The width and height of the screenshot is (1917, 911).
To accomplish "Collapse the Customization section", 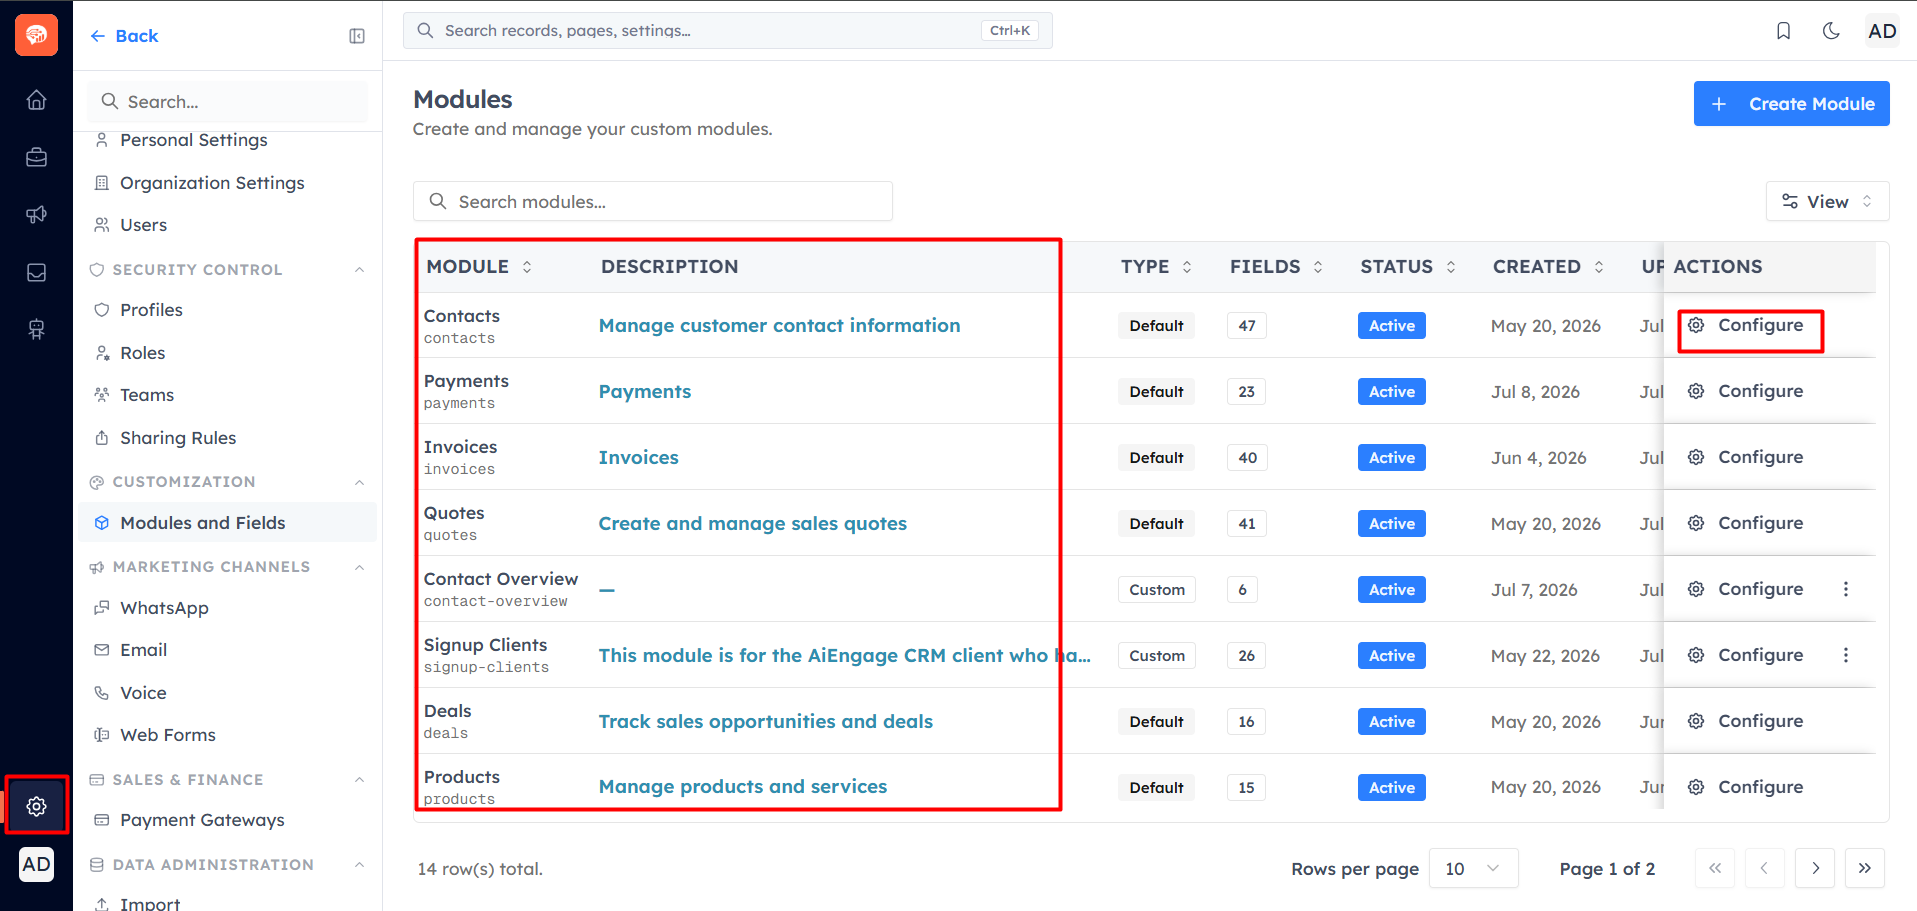I will pyautogui.click(x=359, y=482).
